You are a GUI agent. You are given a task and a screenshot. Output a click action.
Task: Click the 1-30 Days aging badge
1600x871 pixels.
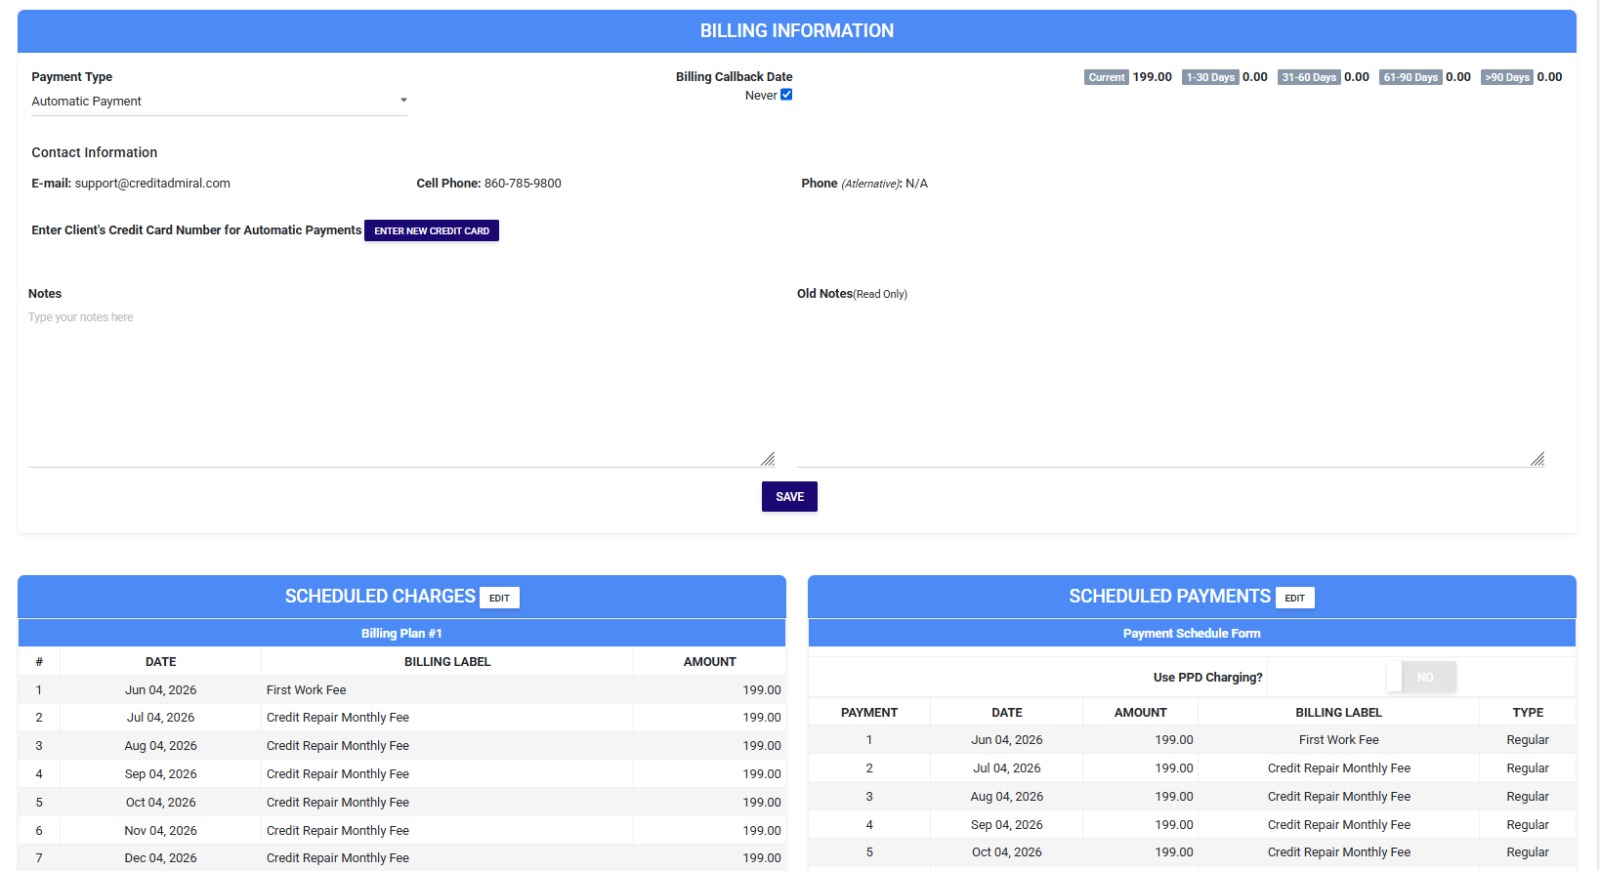1210,77
